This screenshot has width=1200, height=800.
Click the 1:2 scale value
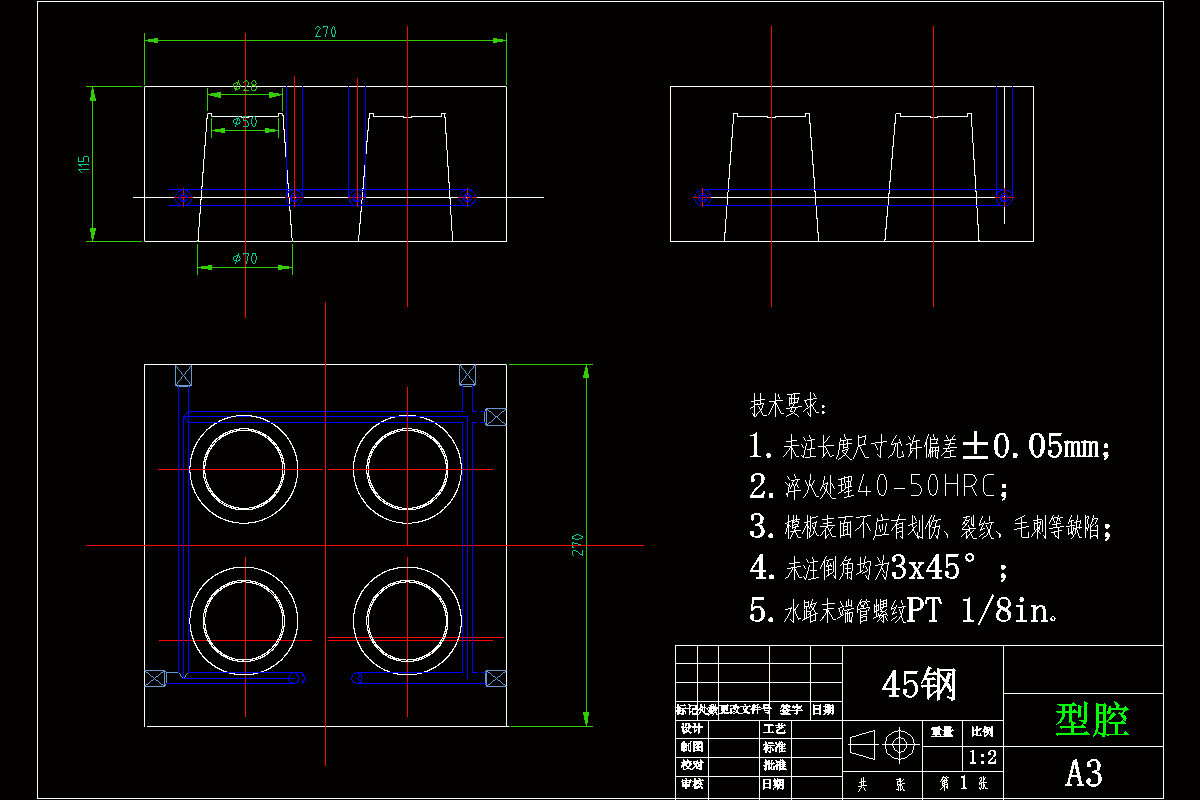pos(982,756)
